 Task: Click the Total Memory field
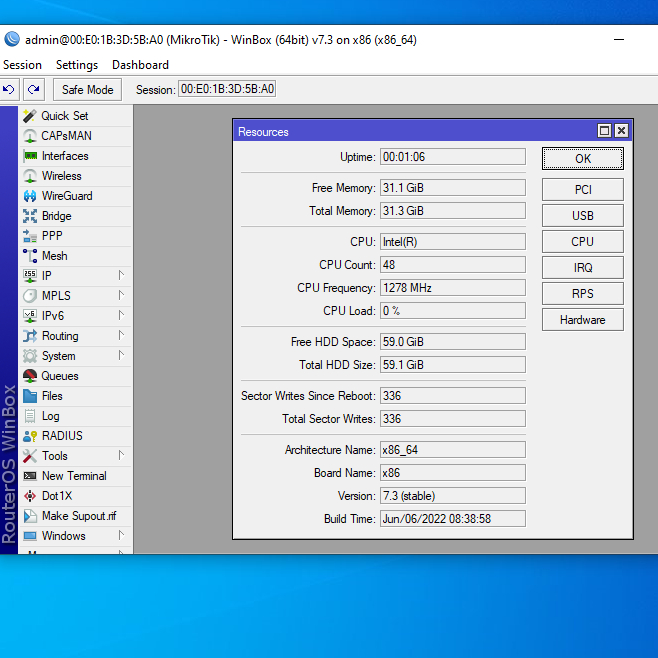(x=453, y=211)
